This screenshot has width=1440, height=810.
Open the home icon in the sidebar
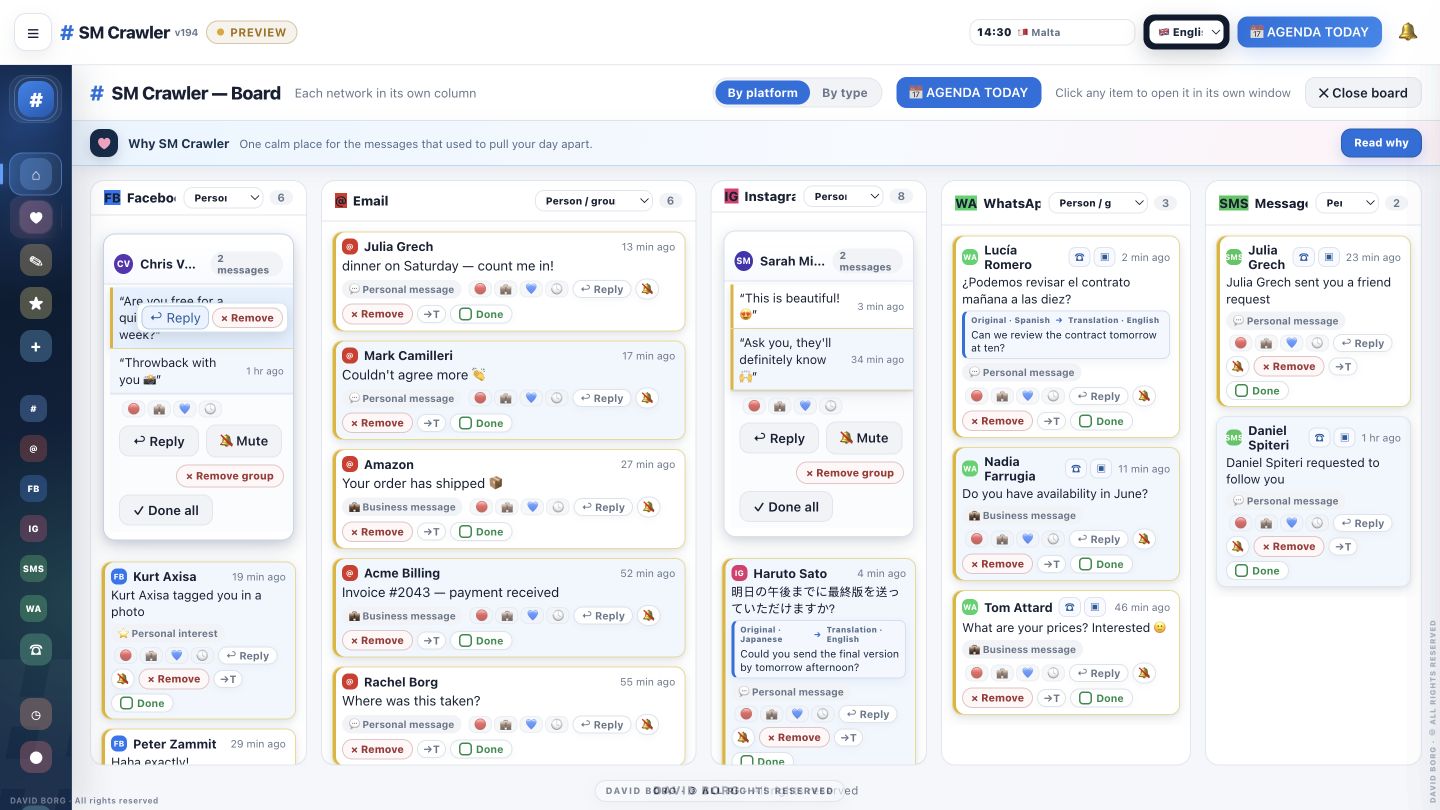36,175
